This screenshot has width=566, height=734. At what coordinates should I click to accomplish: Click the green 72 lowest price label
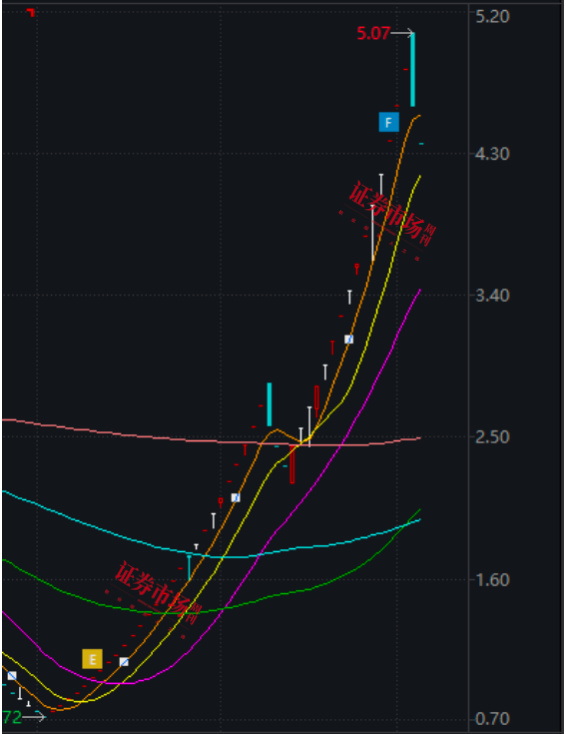pos(11,717)
